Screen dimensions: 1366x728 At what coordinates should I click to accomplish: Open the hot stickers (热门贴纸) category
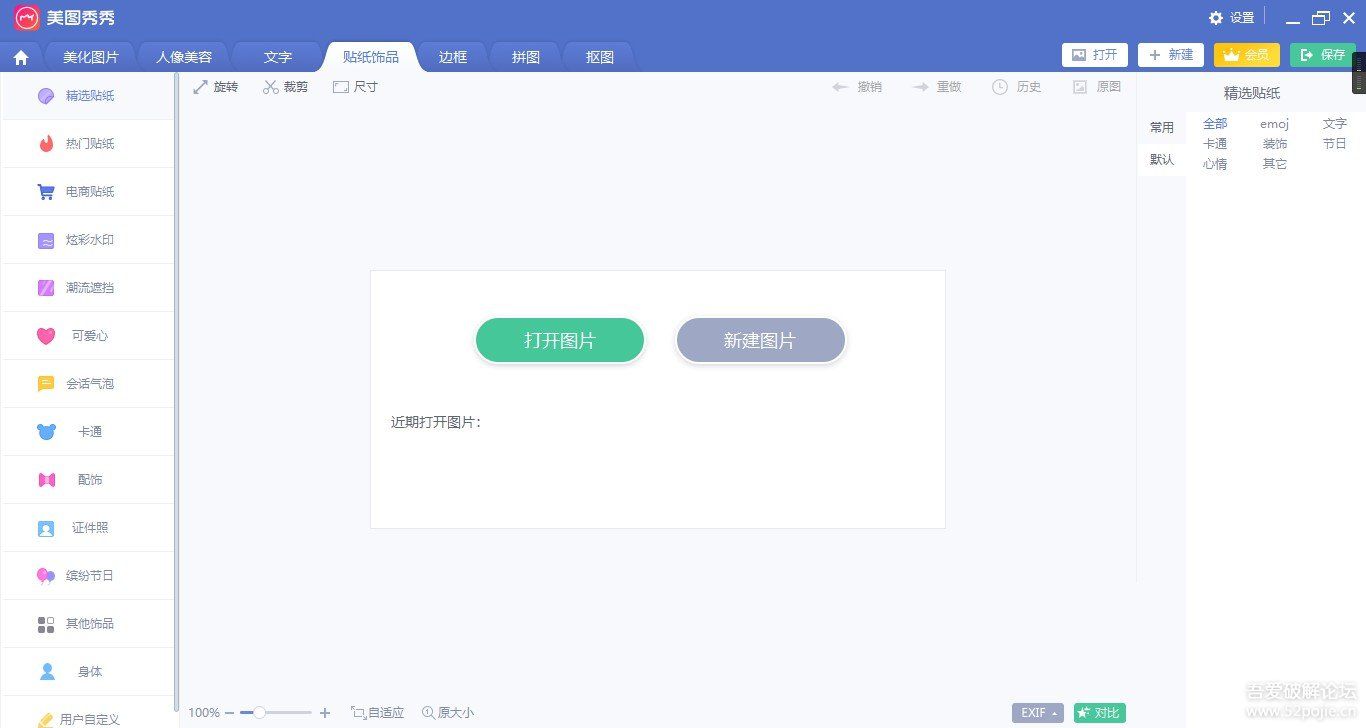[88, 144]
